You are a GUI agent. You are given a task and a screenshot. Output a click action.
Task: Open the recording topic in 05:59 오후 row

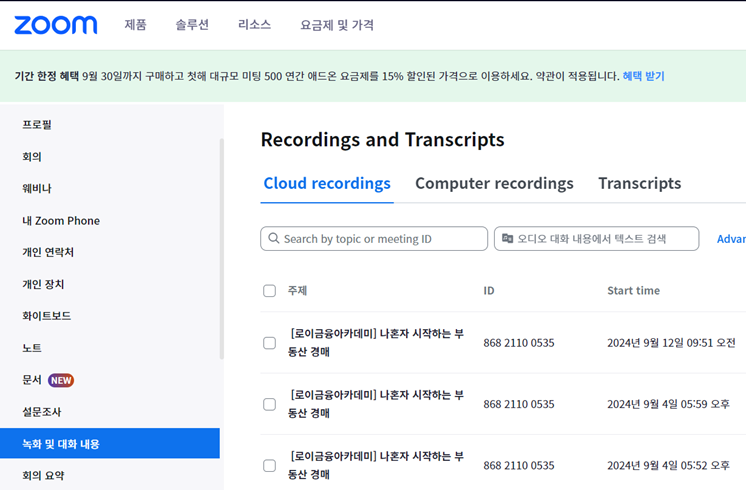[375, 404]
